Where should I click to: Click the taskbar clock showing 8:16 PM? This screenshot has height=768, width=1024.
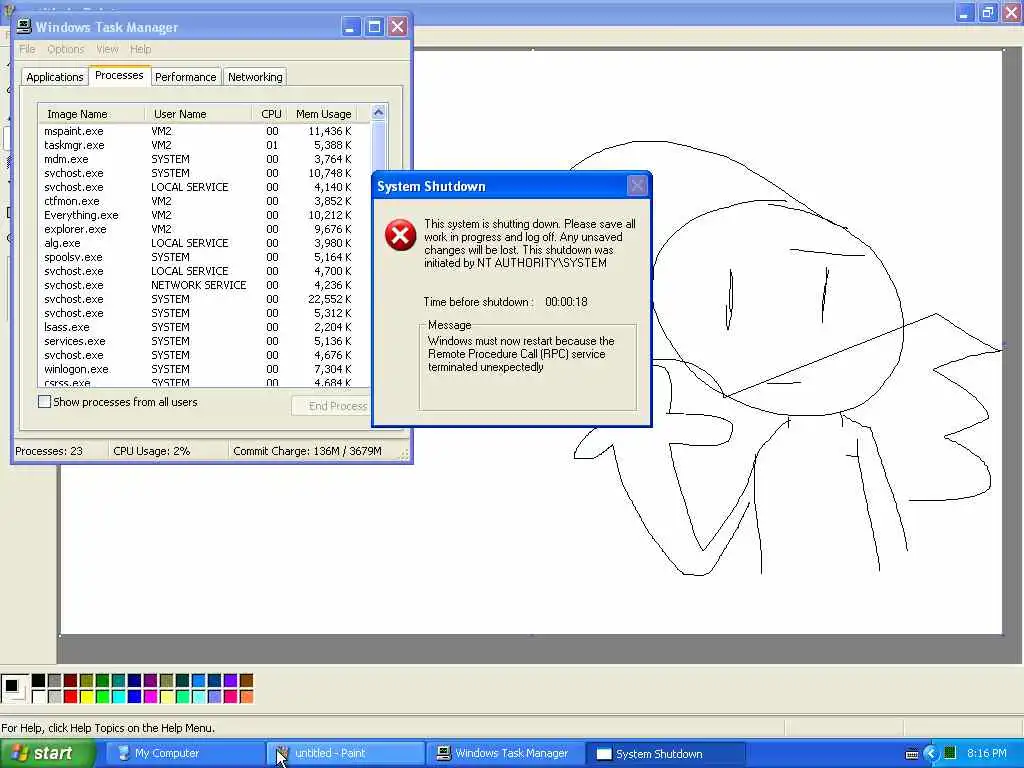point(986,754)
